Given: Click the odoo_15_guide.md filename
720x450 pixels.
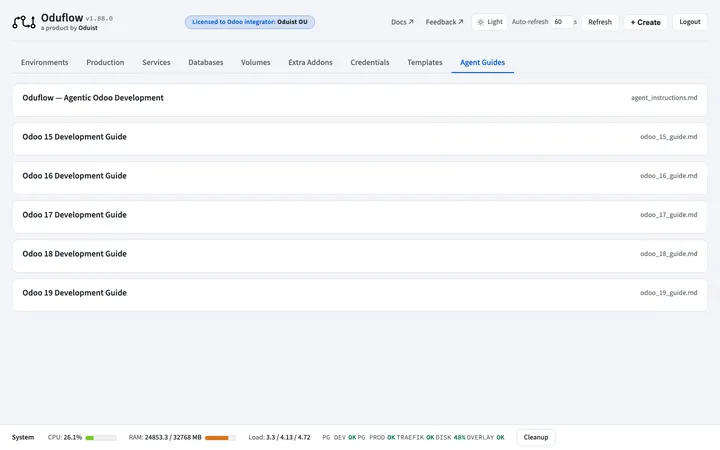Looking at the screenshot, I should click(x=669, y=137).
